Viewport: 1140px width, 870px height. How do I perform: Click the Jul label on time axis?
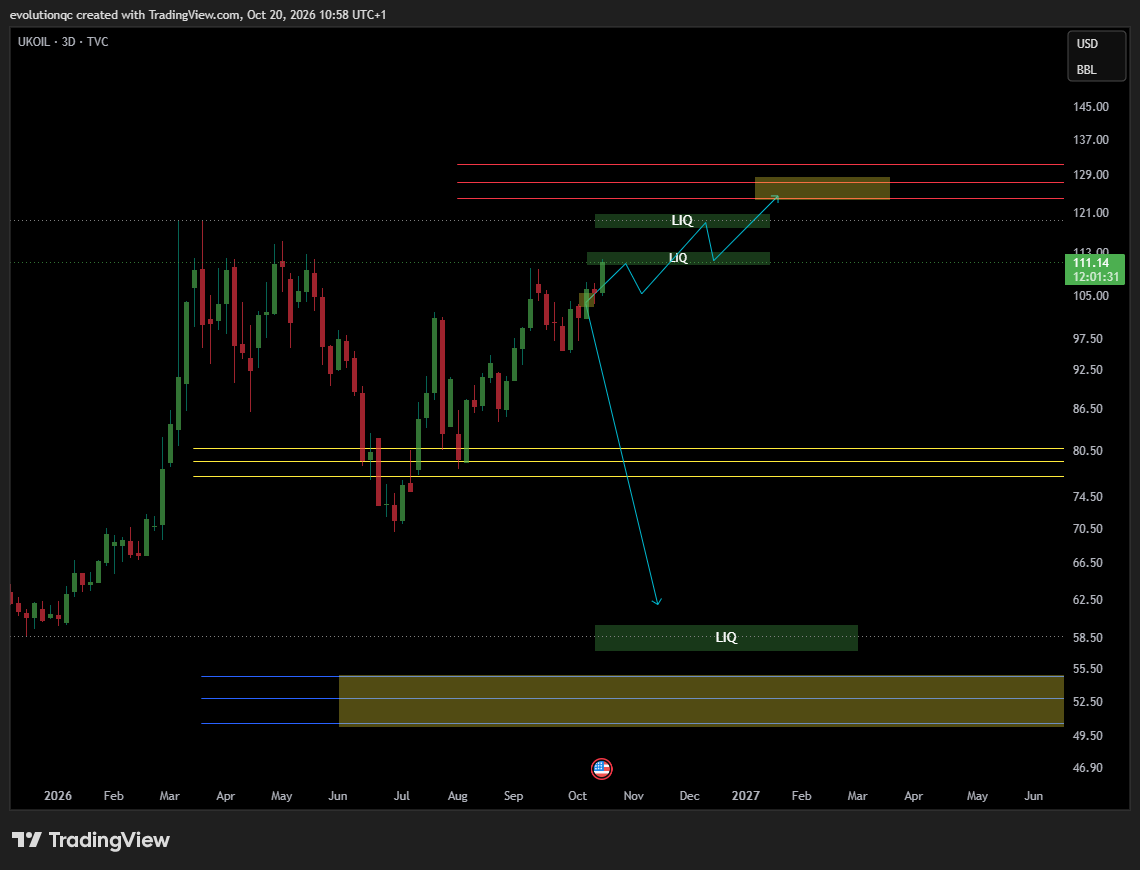[401, 796]
